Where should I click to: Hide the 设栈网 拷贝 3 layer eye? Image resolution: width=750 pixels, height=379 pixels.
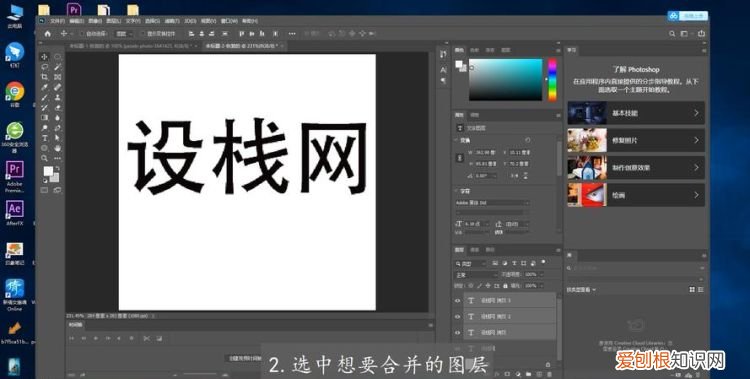click(x=457, y=301)
